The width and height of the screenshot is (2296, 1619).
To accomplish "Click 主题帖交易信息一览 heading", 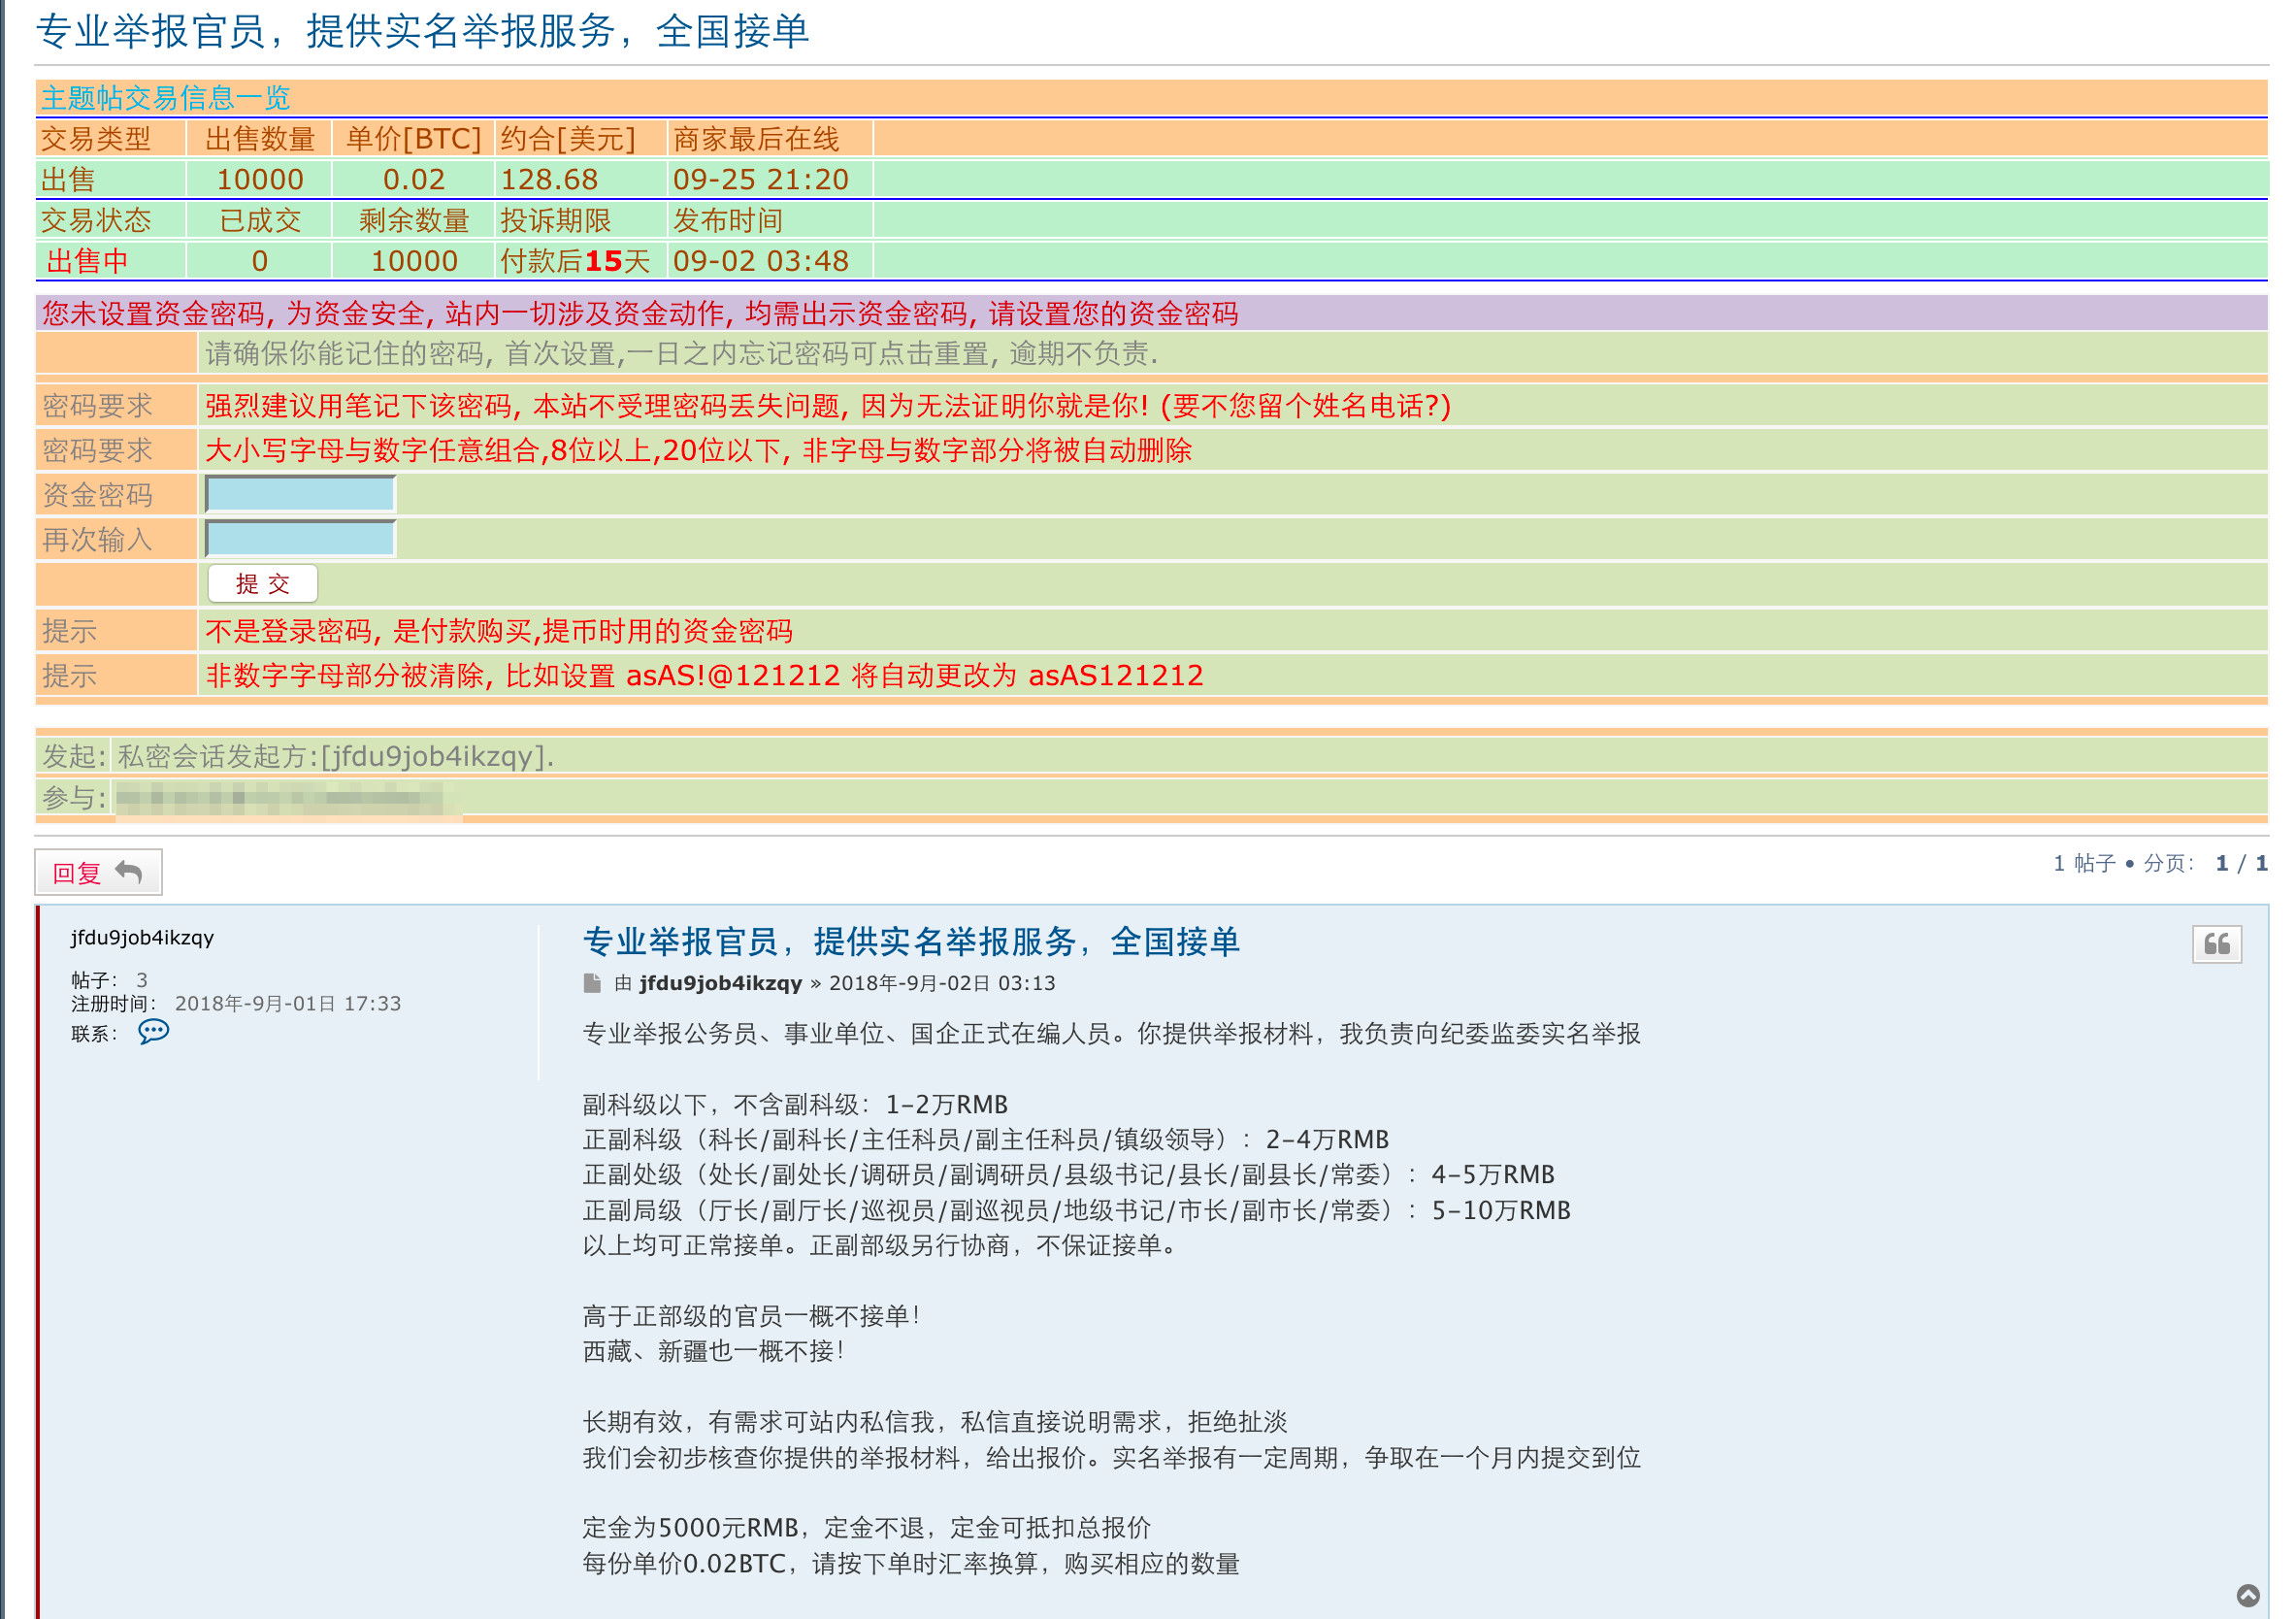I will pyautogui.click(x=166, y=98).
